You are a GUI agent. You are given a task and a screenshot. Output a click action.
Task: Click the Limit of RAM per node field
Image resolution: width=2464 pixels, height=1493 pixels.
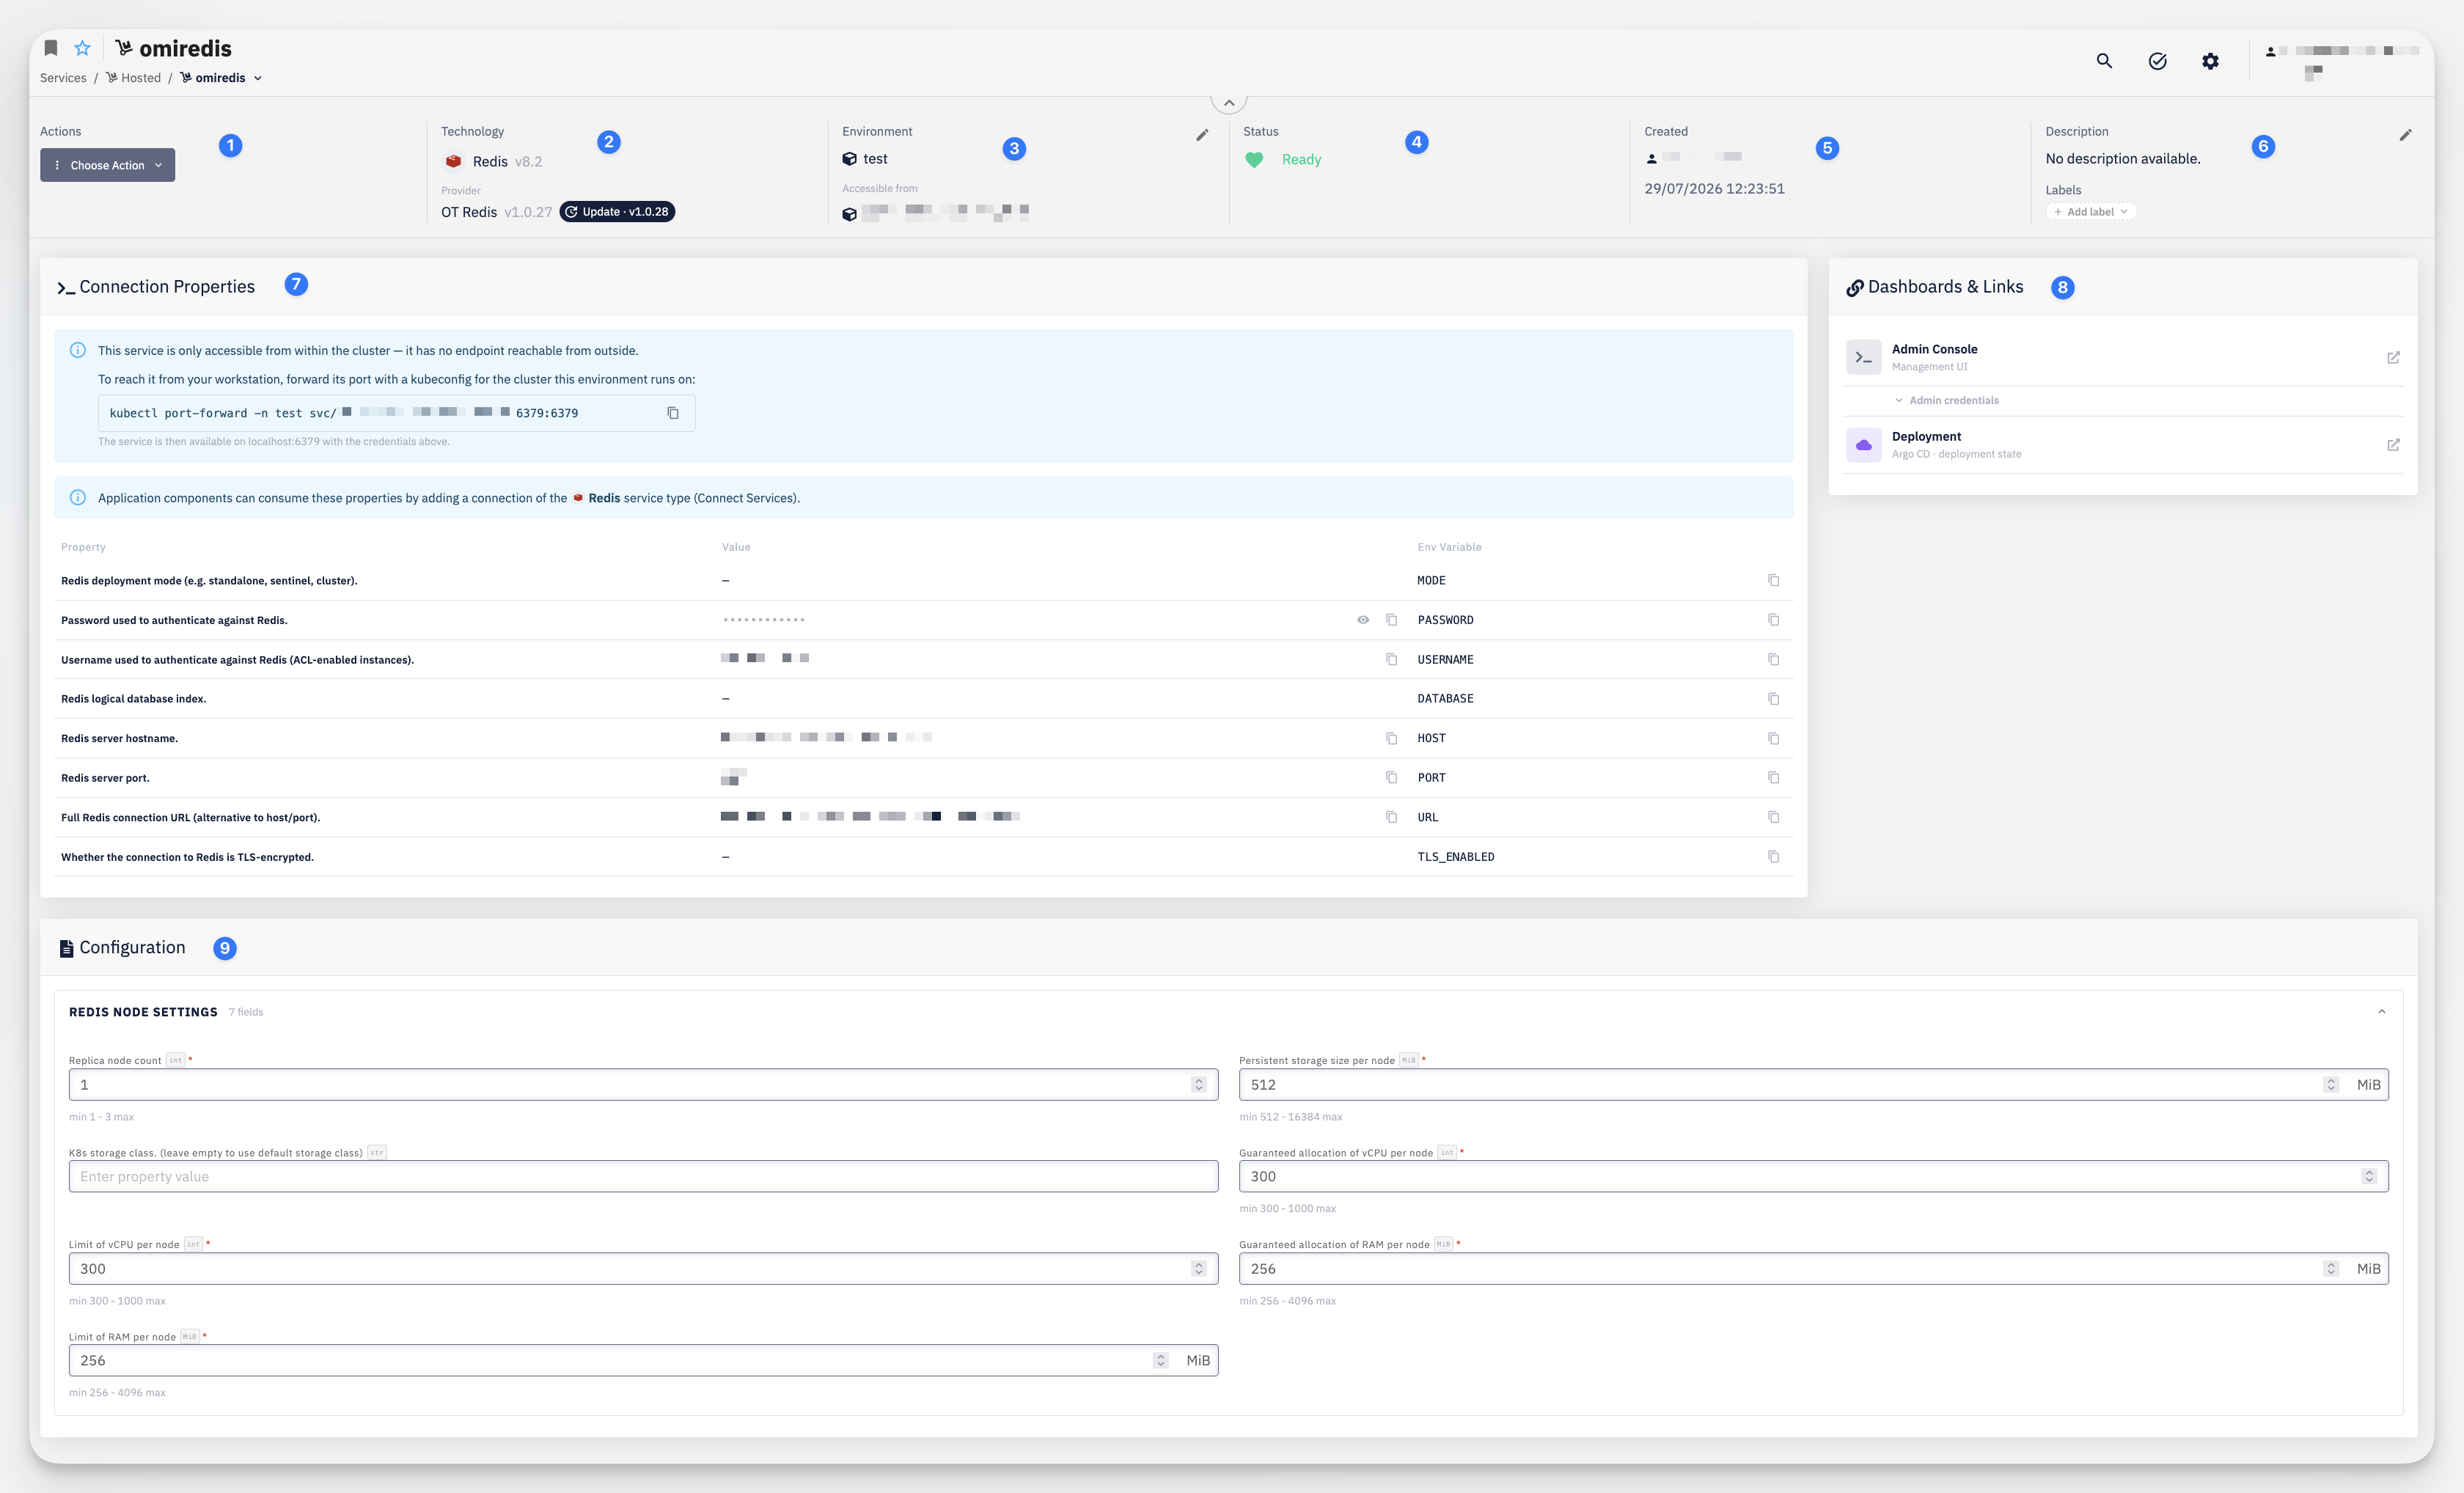pos(643,1361)
